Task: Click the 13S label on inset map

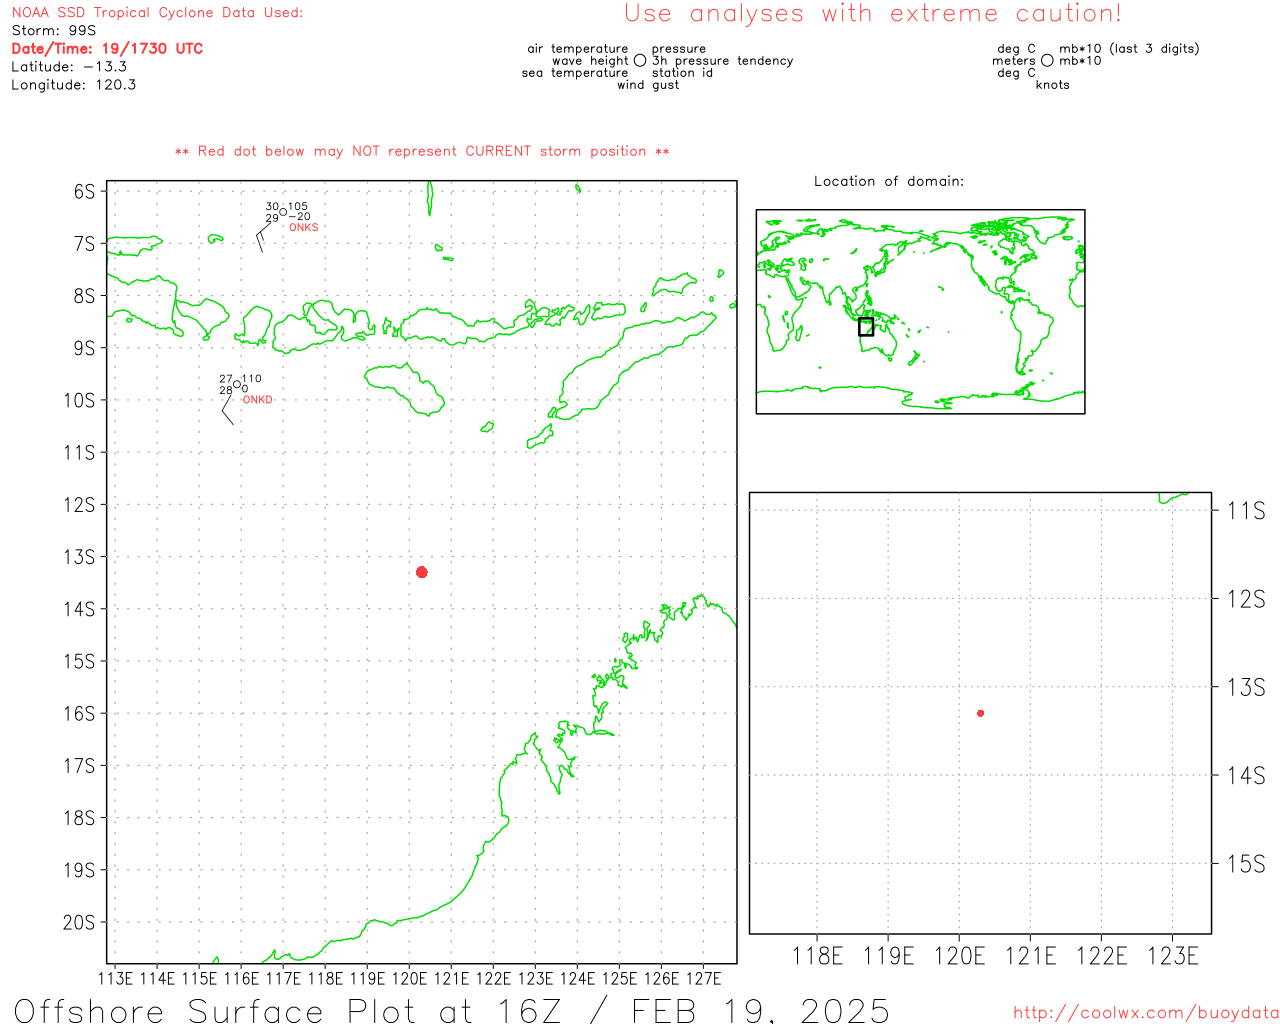Action: pos(1246,688)
